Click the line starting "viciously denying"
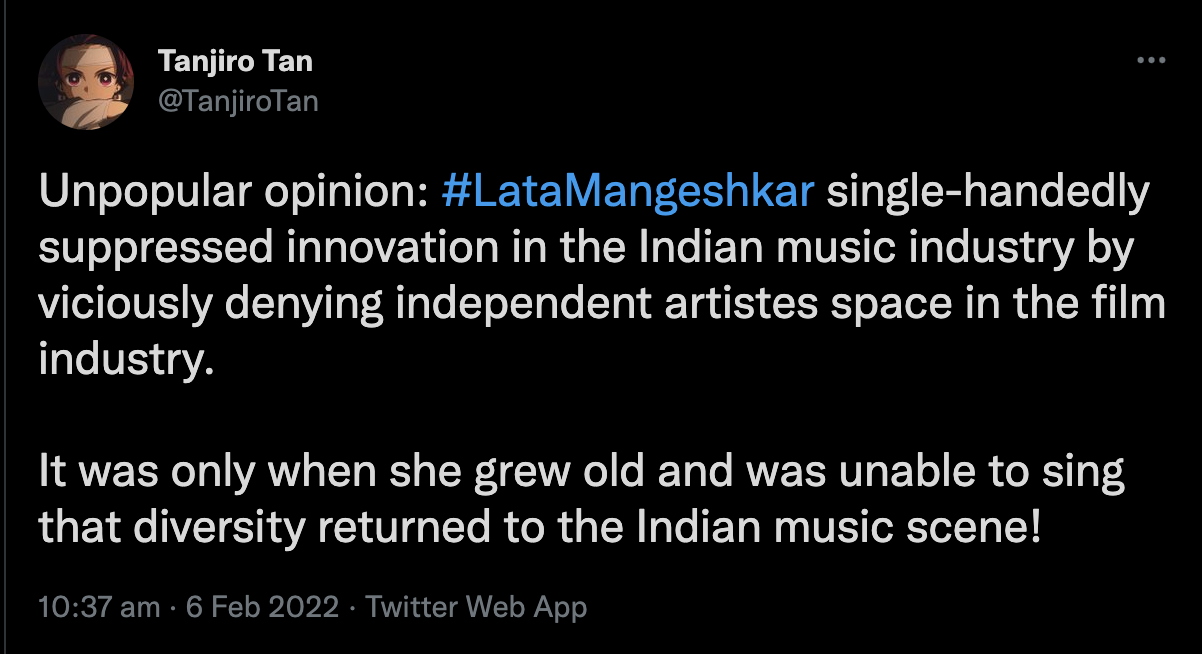The width and height of the screenshot is (1202, 654). pyautogui.click(x=602, y=303)
